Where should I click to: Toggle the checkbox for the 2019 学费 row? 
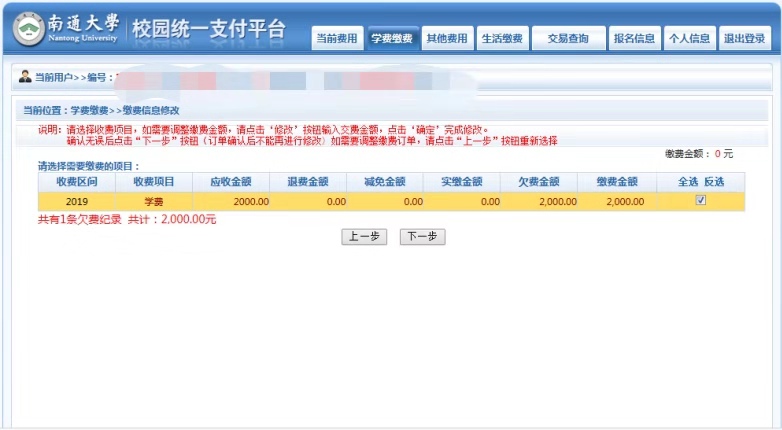pyautogui.click(x=701, y=200)
